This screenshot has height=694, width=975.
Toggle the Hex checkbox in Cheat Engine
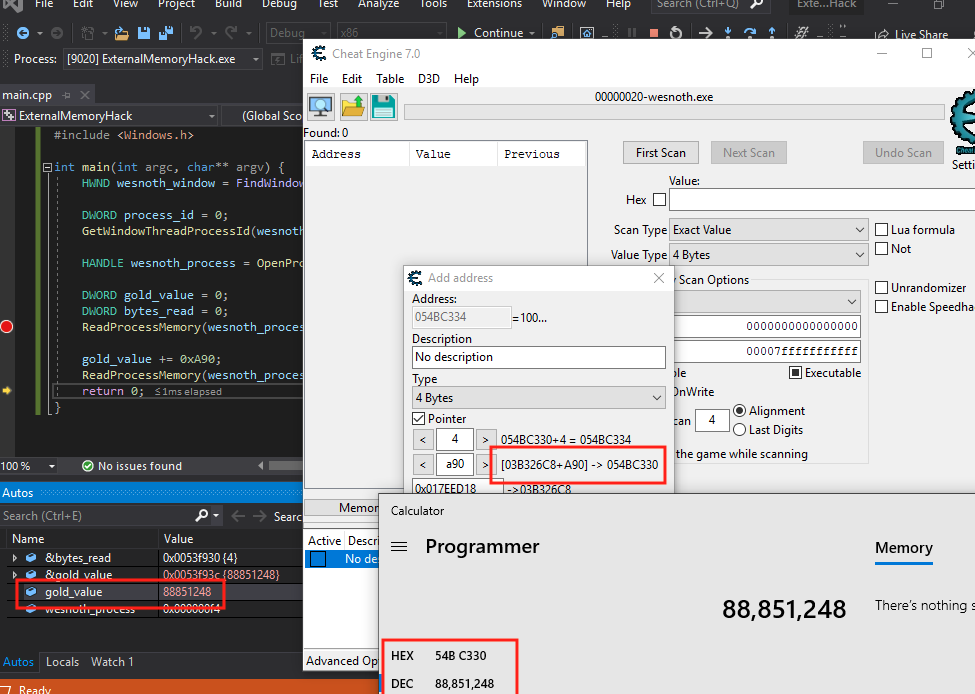click(x=659, y=200)
